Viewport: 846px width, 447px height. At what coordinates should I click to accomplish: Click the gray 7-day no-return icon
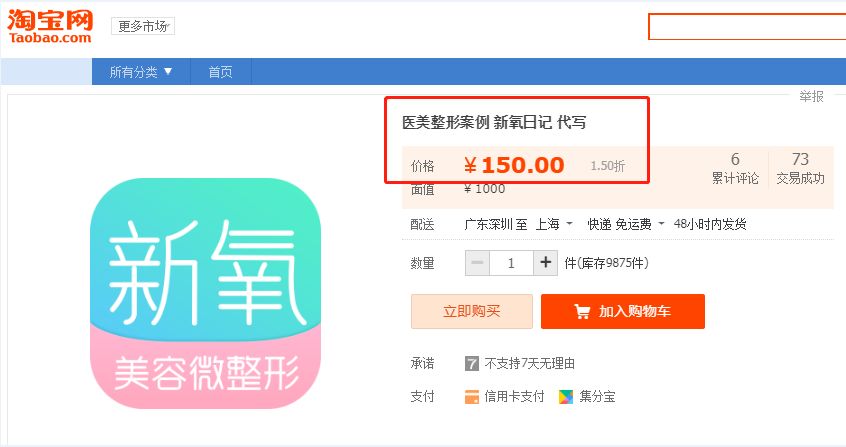click(x=472, y=363)
